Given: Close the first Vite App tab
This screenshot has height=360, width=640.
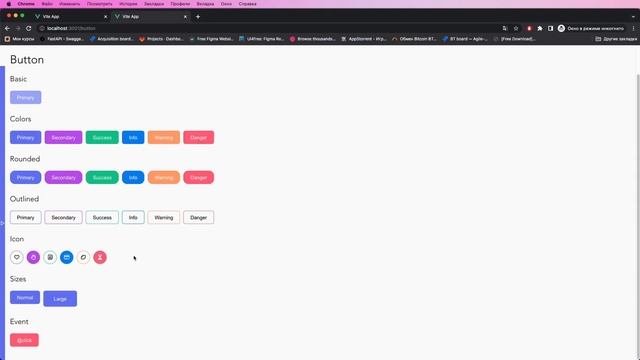Looking at the screenshot, I should point(105,17).
